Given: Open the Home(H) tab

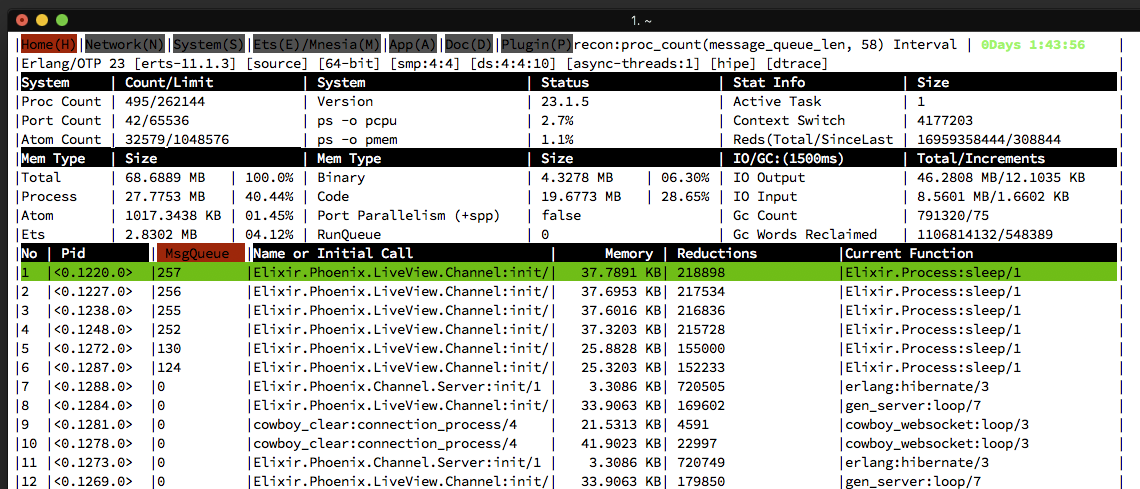Looking at the screenshot, I should point(49,44).
